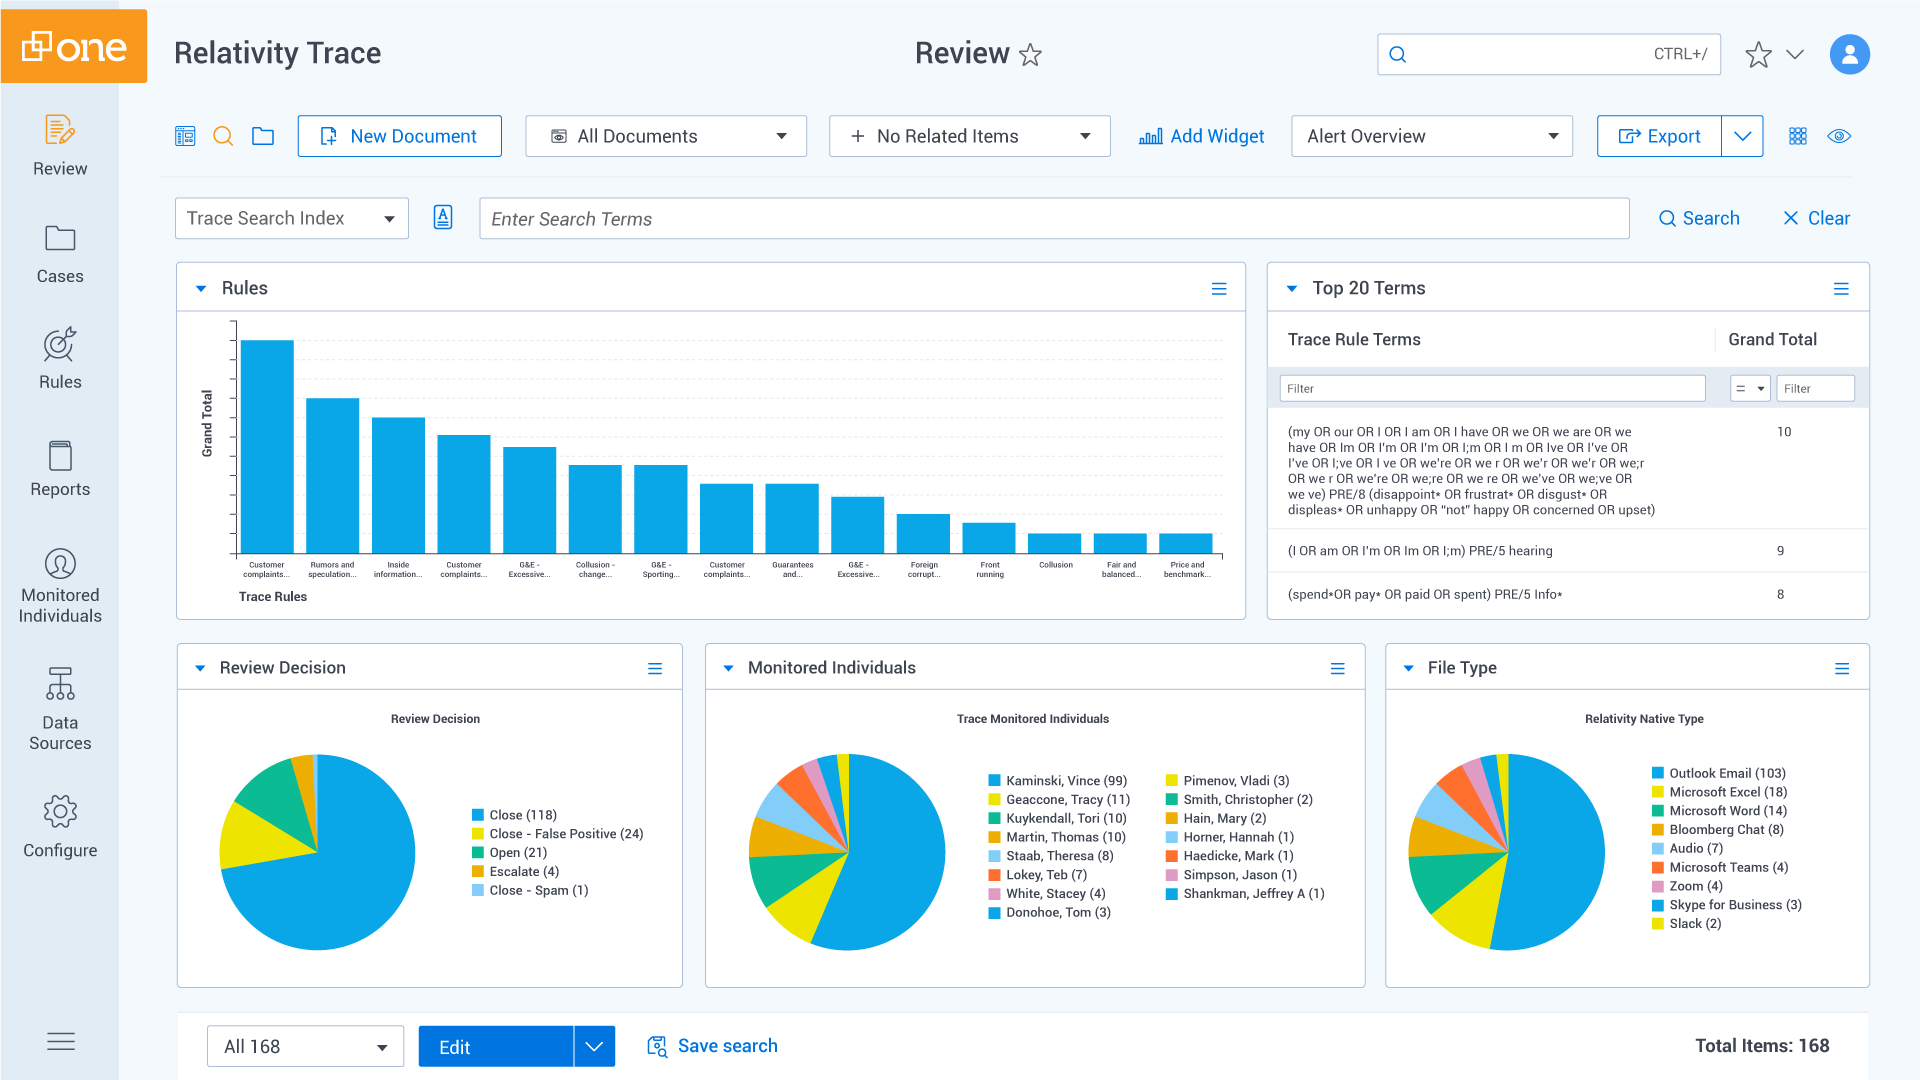
Task: Toggle the eye visibility icon
Action: tap(1839, 136)
